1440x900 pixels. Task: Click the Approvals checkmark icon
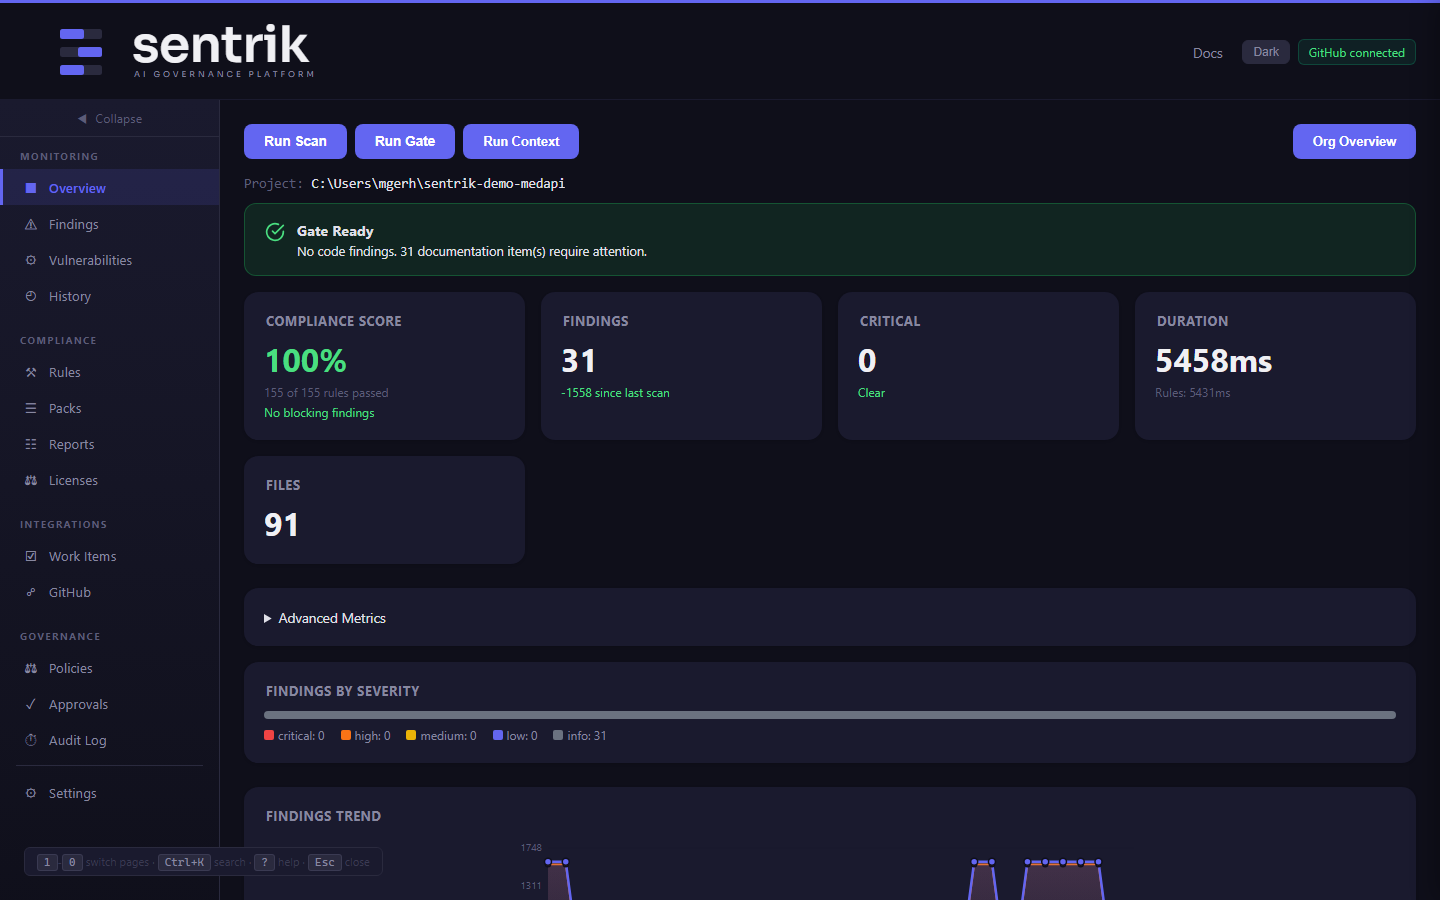[31, 704]
